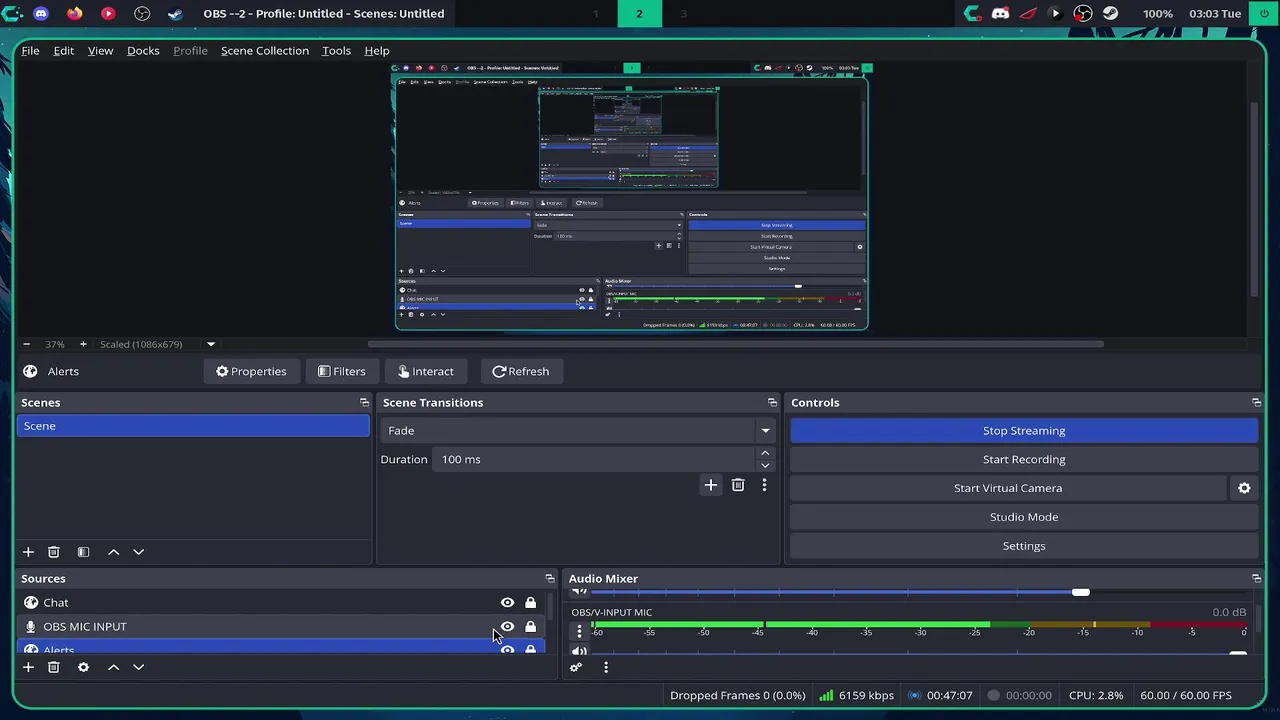Screen dimensions: 1280x720
Task: Add a new source with plus icon
Action: pyautogui.click(x=28, y=667)
